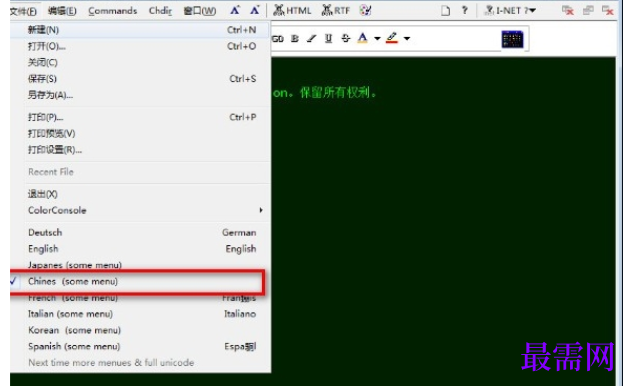Screen dimensions: 633x388
Task: Export console output as HTML
Action: pos(292,10)
